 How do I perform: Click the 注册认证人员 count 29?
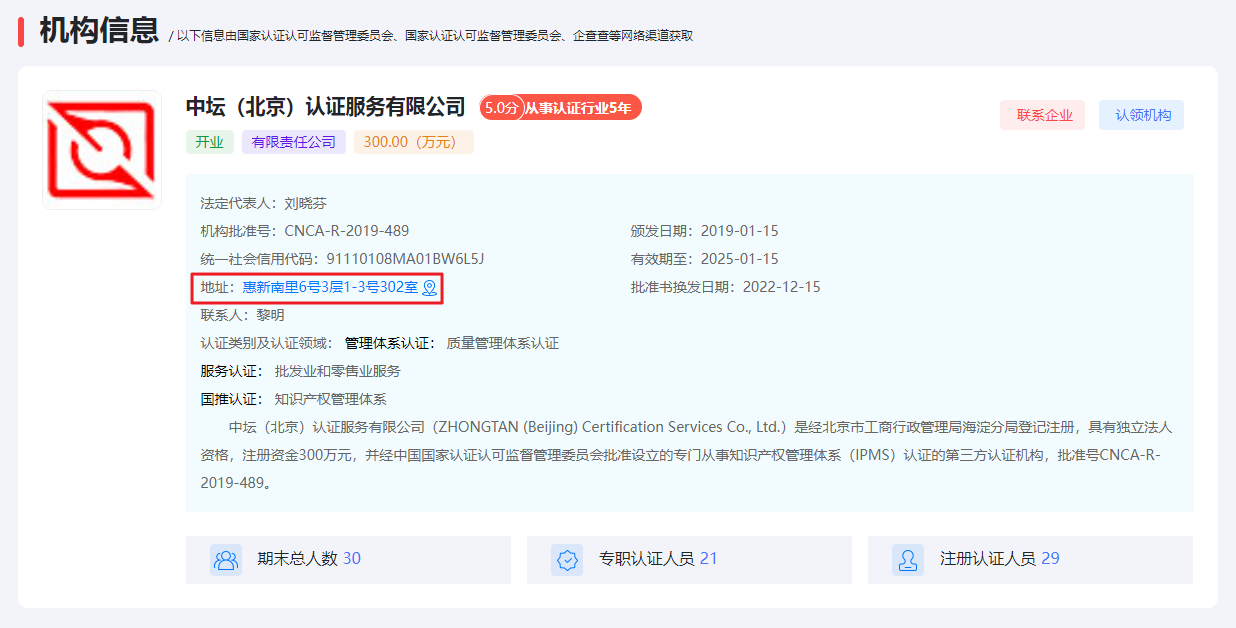[x=1050, y=559]
